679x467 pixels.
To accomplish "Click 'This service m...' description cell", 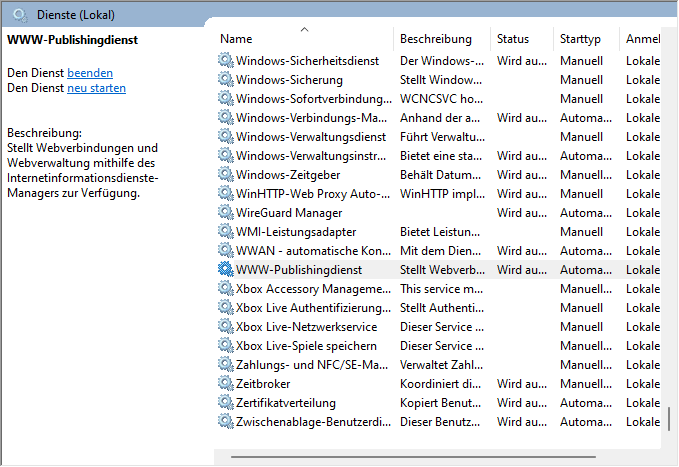I will 441,289.
